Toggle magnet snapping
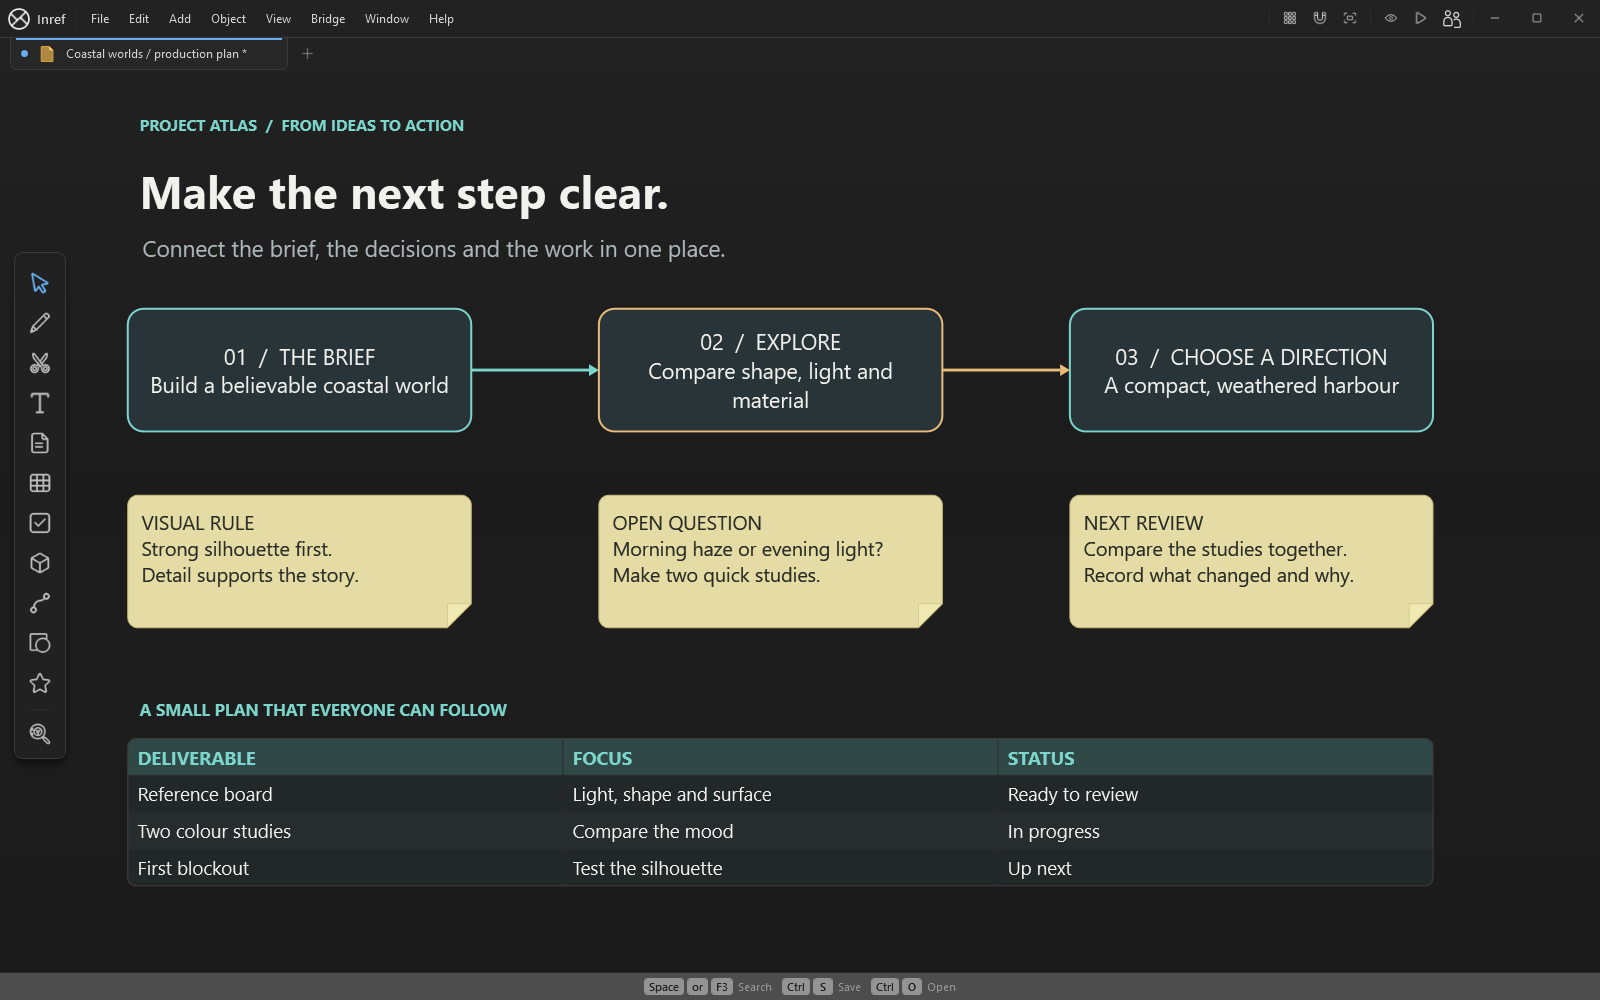The width and height of the screenshot is (1600, 1000). point(1320,18)
